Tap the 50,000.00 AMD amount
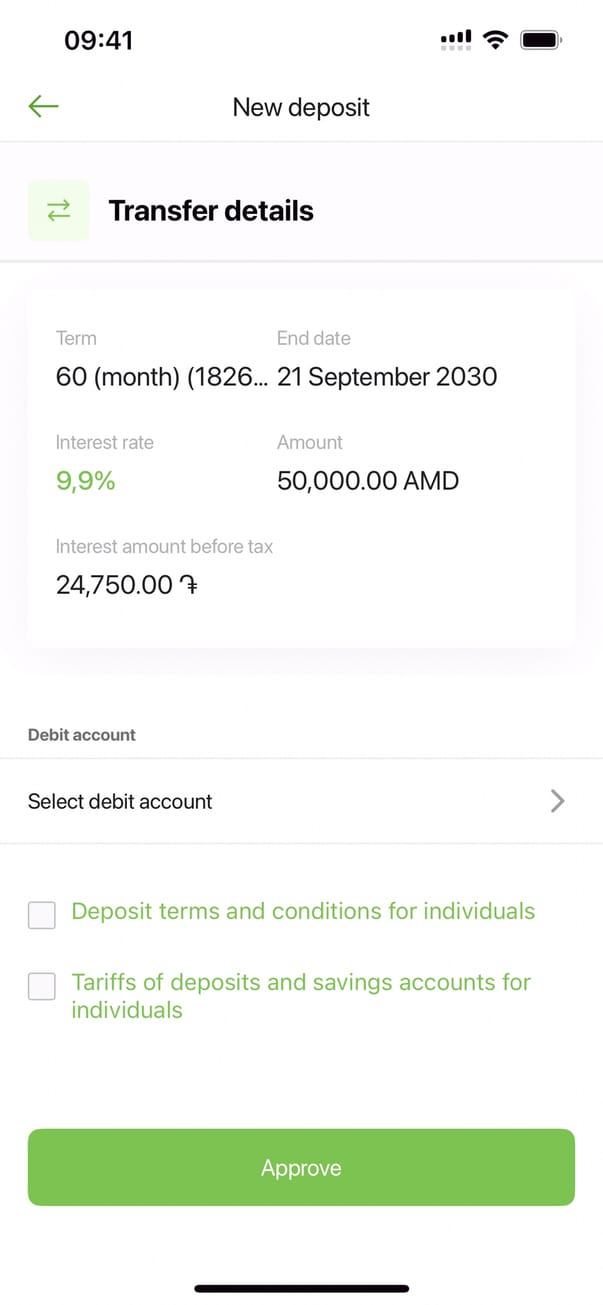Image resolution: width=603 pixels, height=1305 pixels. [368, 481]
